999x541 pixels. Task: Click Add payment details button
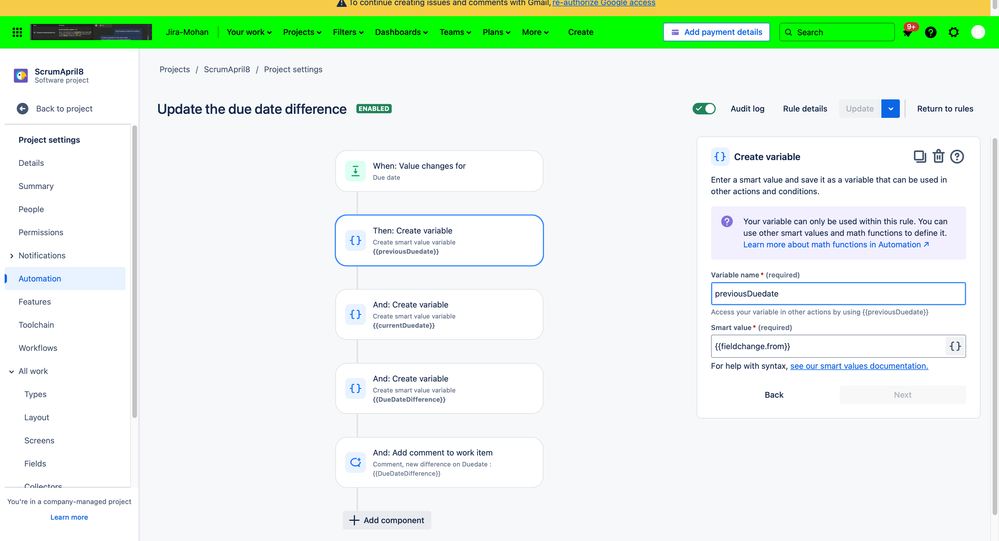[x=716, y=32]
